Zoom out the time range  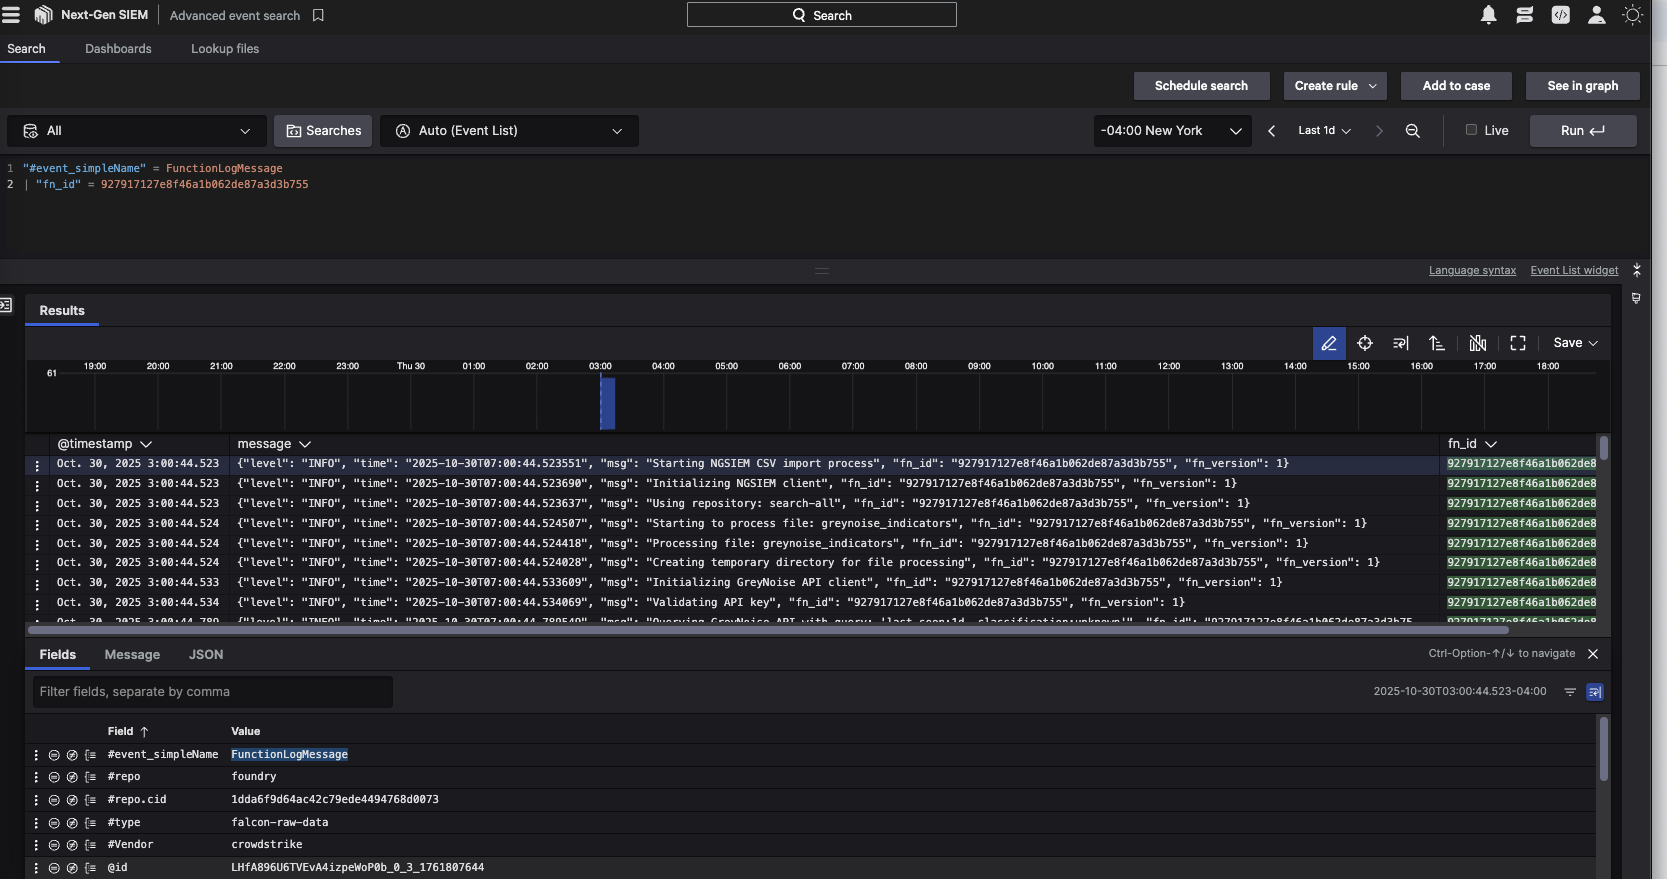point(1412,131)
